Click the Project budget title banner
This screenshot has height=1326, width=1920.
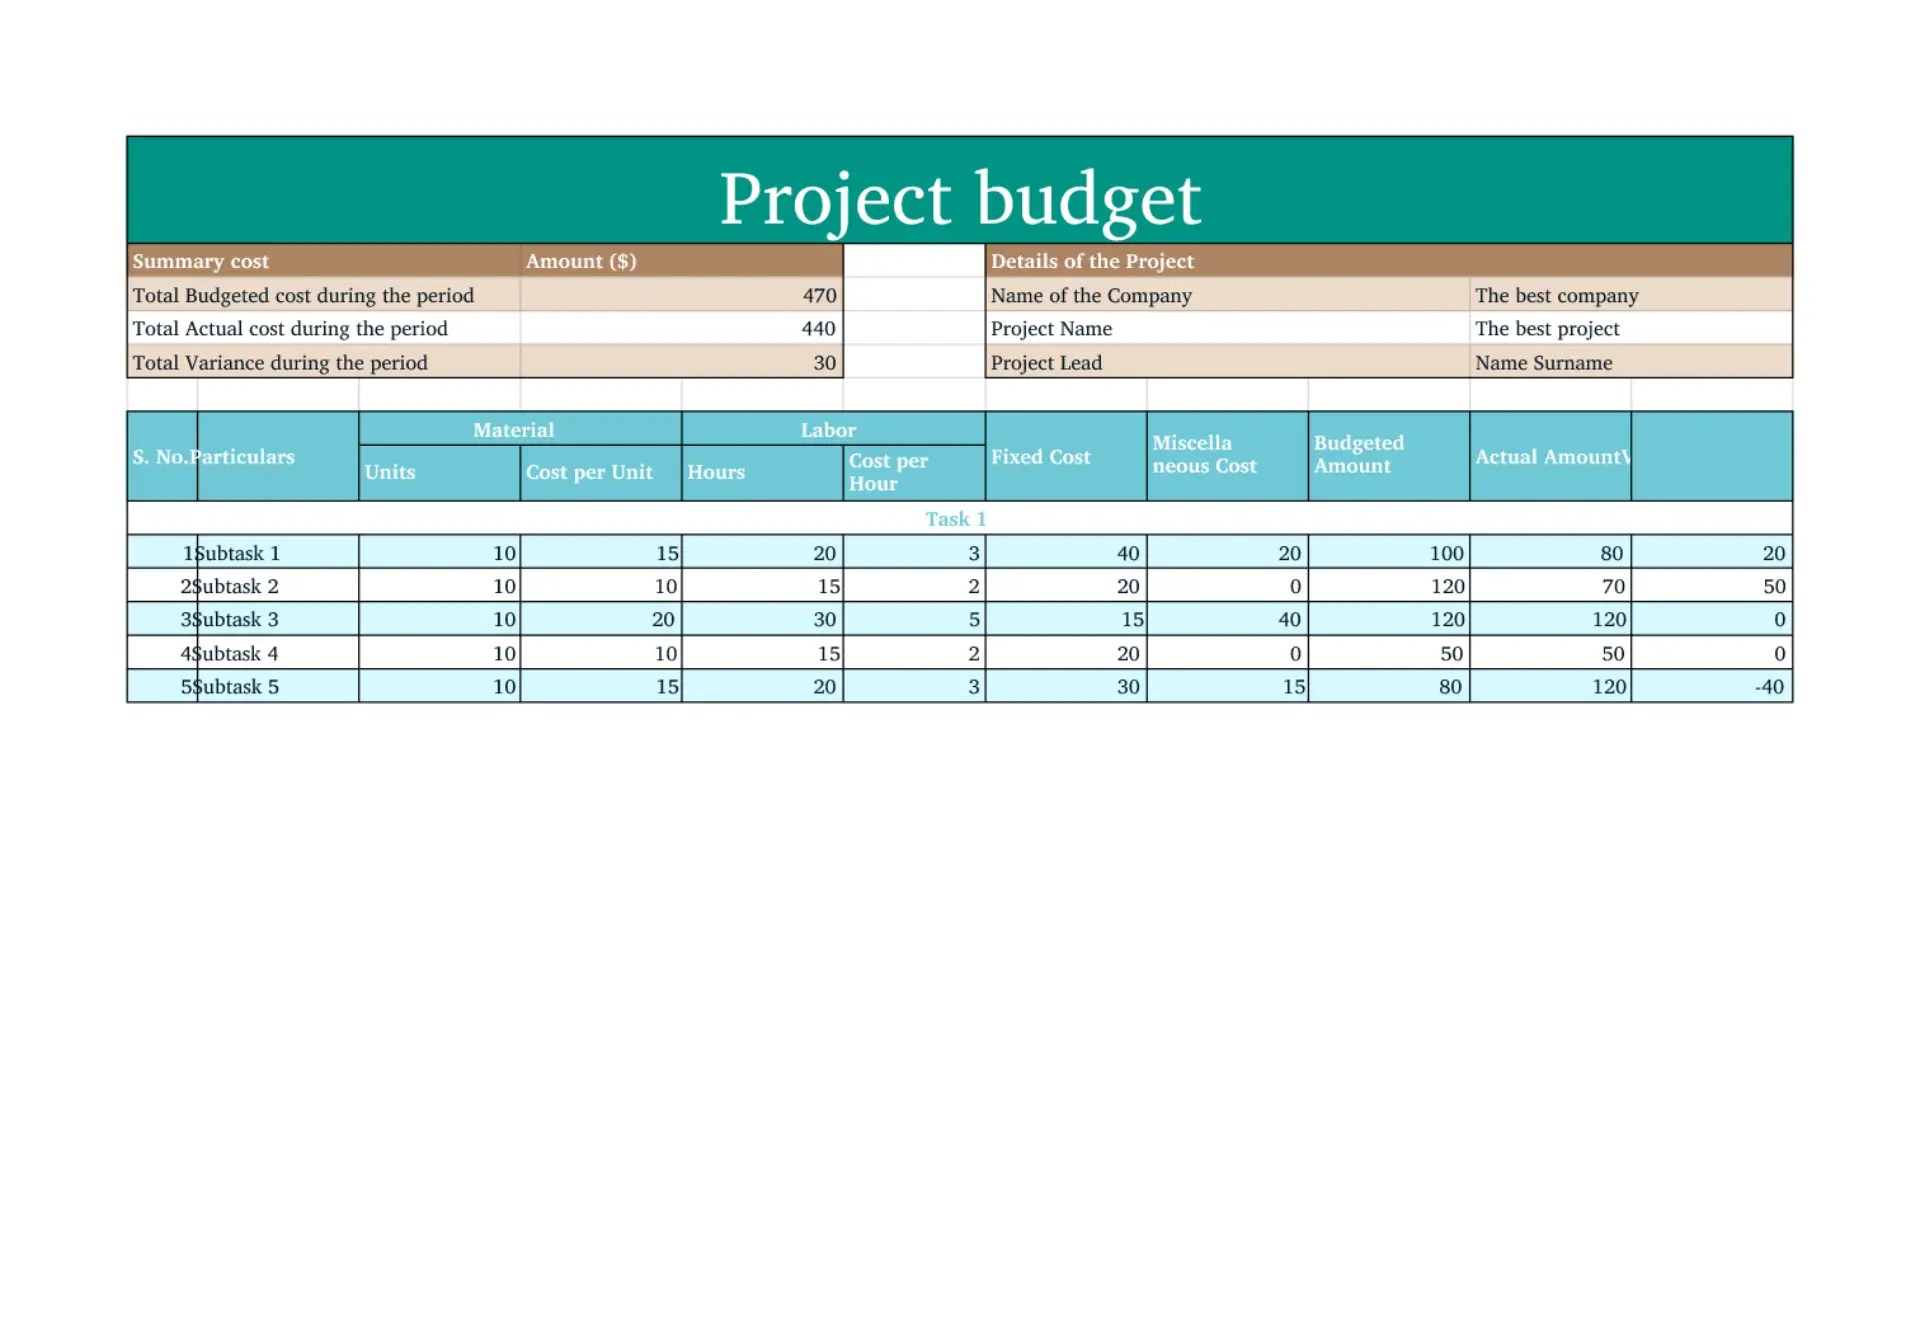click(959, 195)
